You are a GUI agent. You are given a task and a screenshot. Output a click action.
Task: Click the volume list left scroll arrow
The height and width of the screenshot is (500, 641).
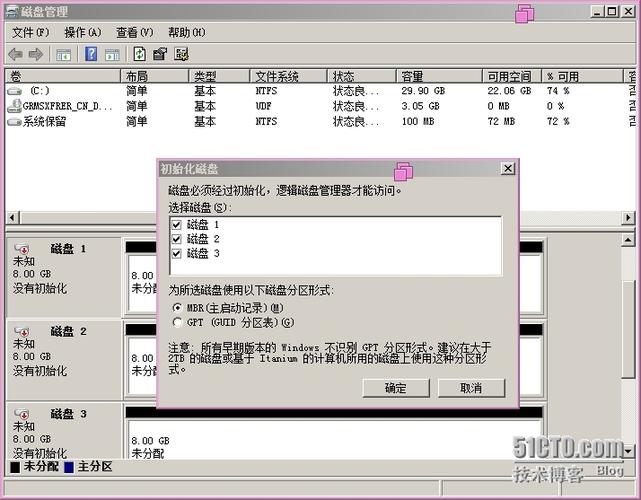(x=13, y=217)
